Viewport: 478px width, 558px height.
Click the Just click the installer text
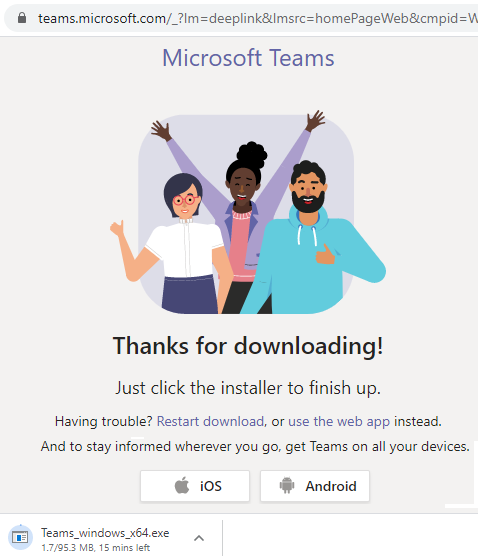click(248, 388)
